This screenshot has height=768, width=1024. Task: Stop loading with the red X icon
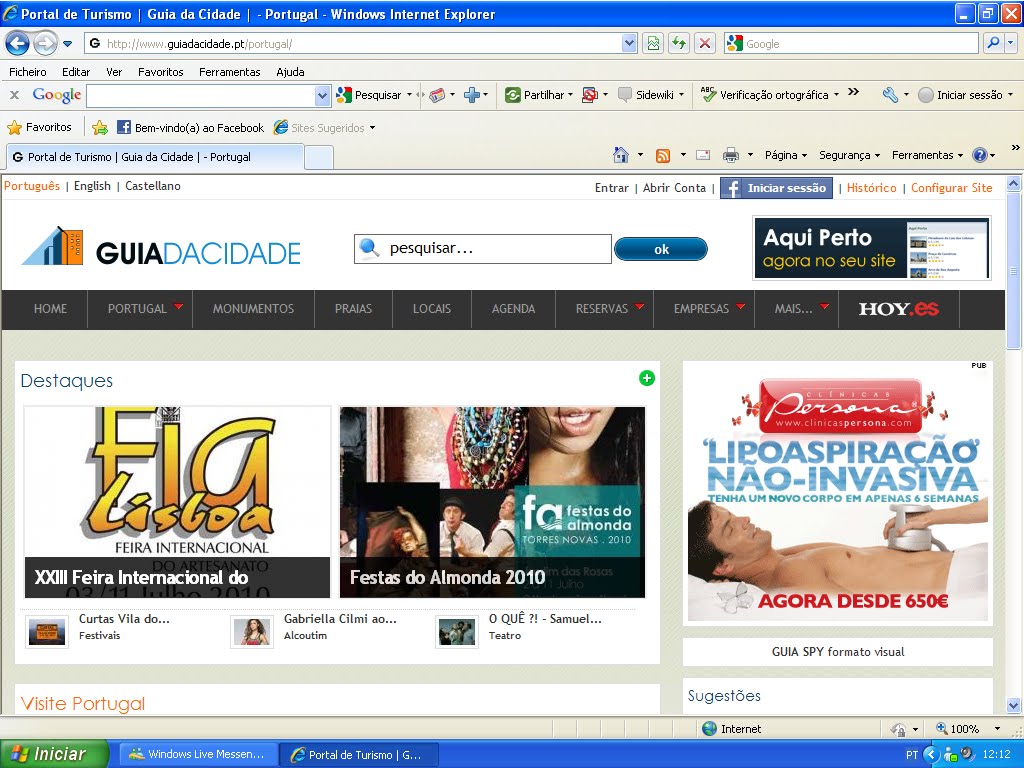point(705,44)
